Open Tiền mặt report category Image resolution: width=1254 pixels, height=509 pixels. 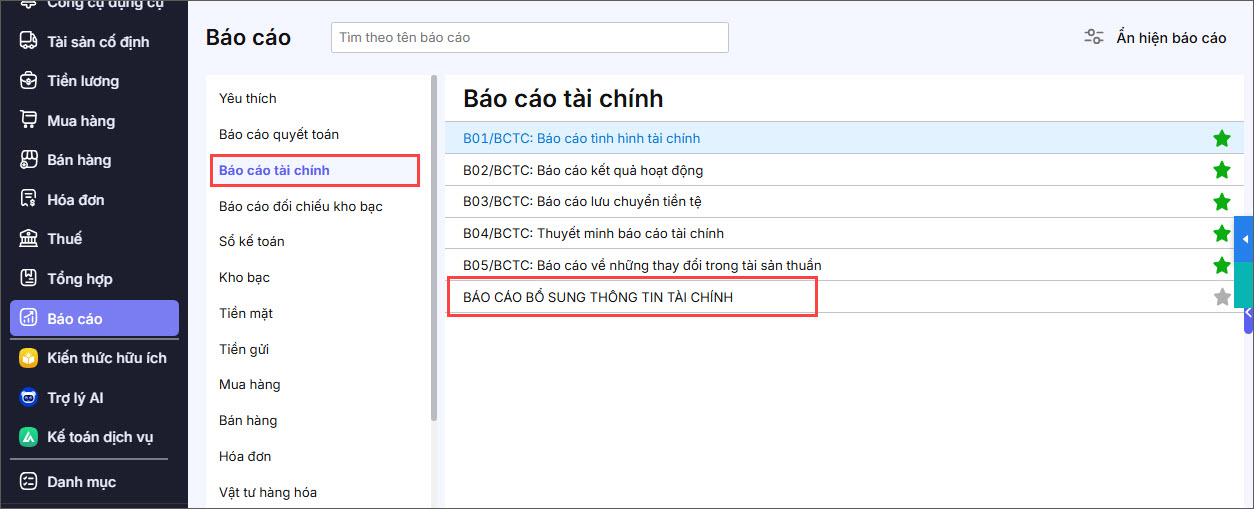tap(246, 313)
